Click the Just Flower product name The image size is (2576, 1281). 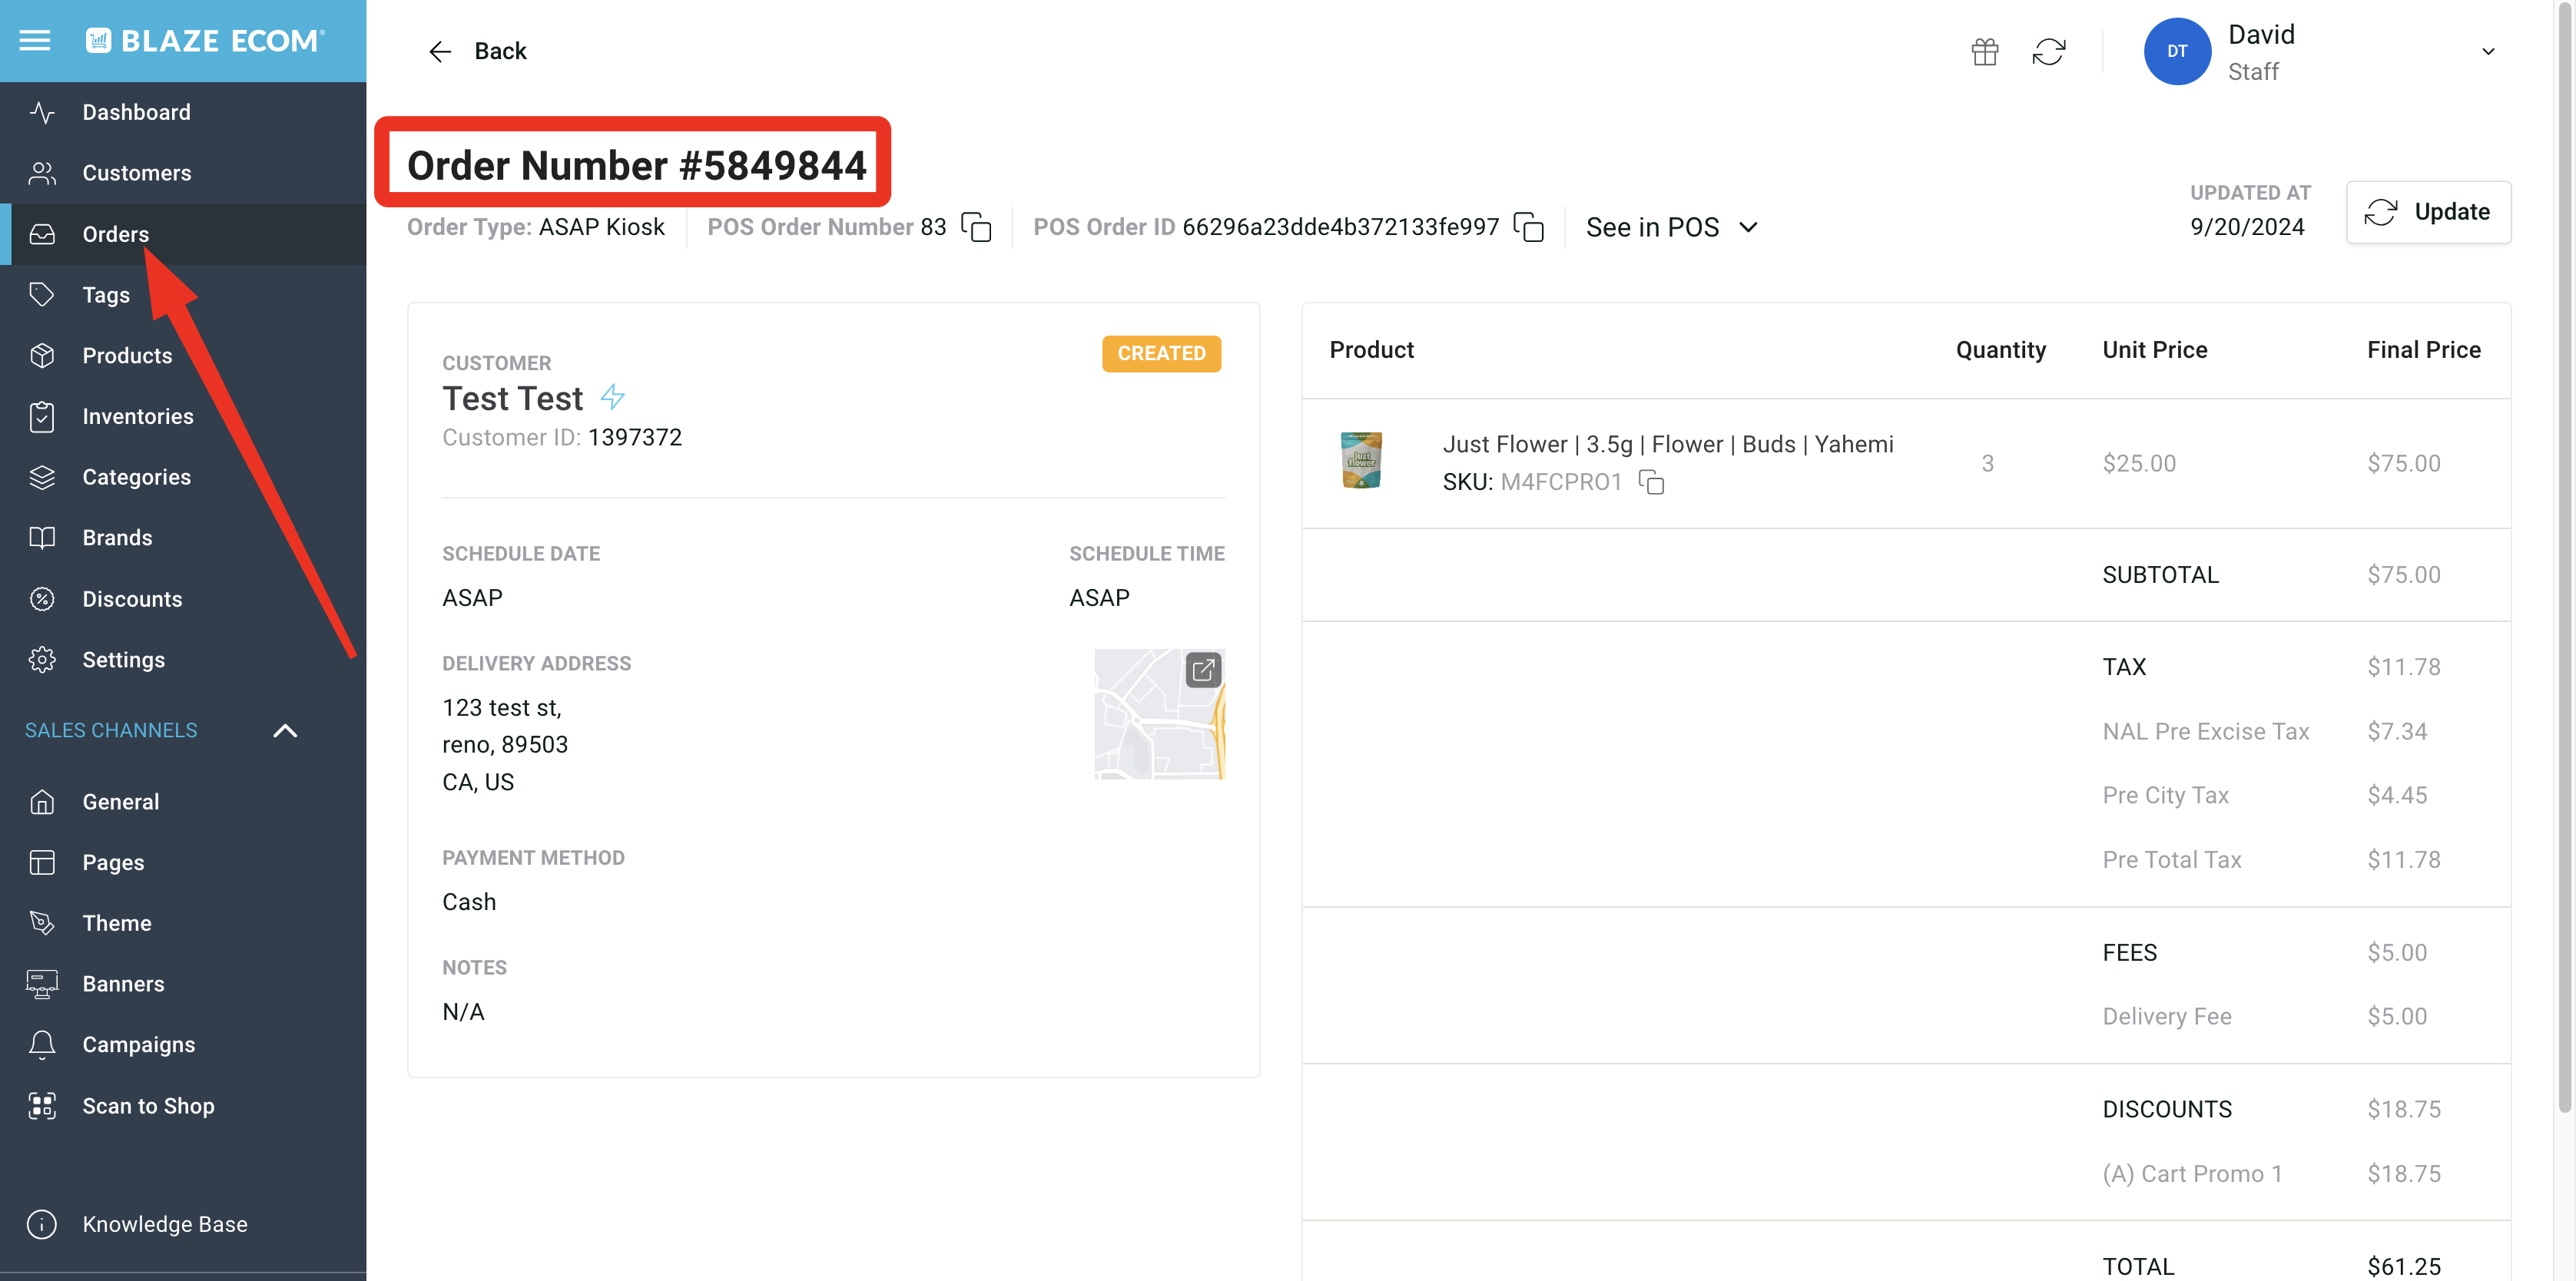[1668, 444]
